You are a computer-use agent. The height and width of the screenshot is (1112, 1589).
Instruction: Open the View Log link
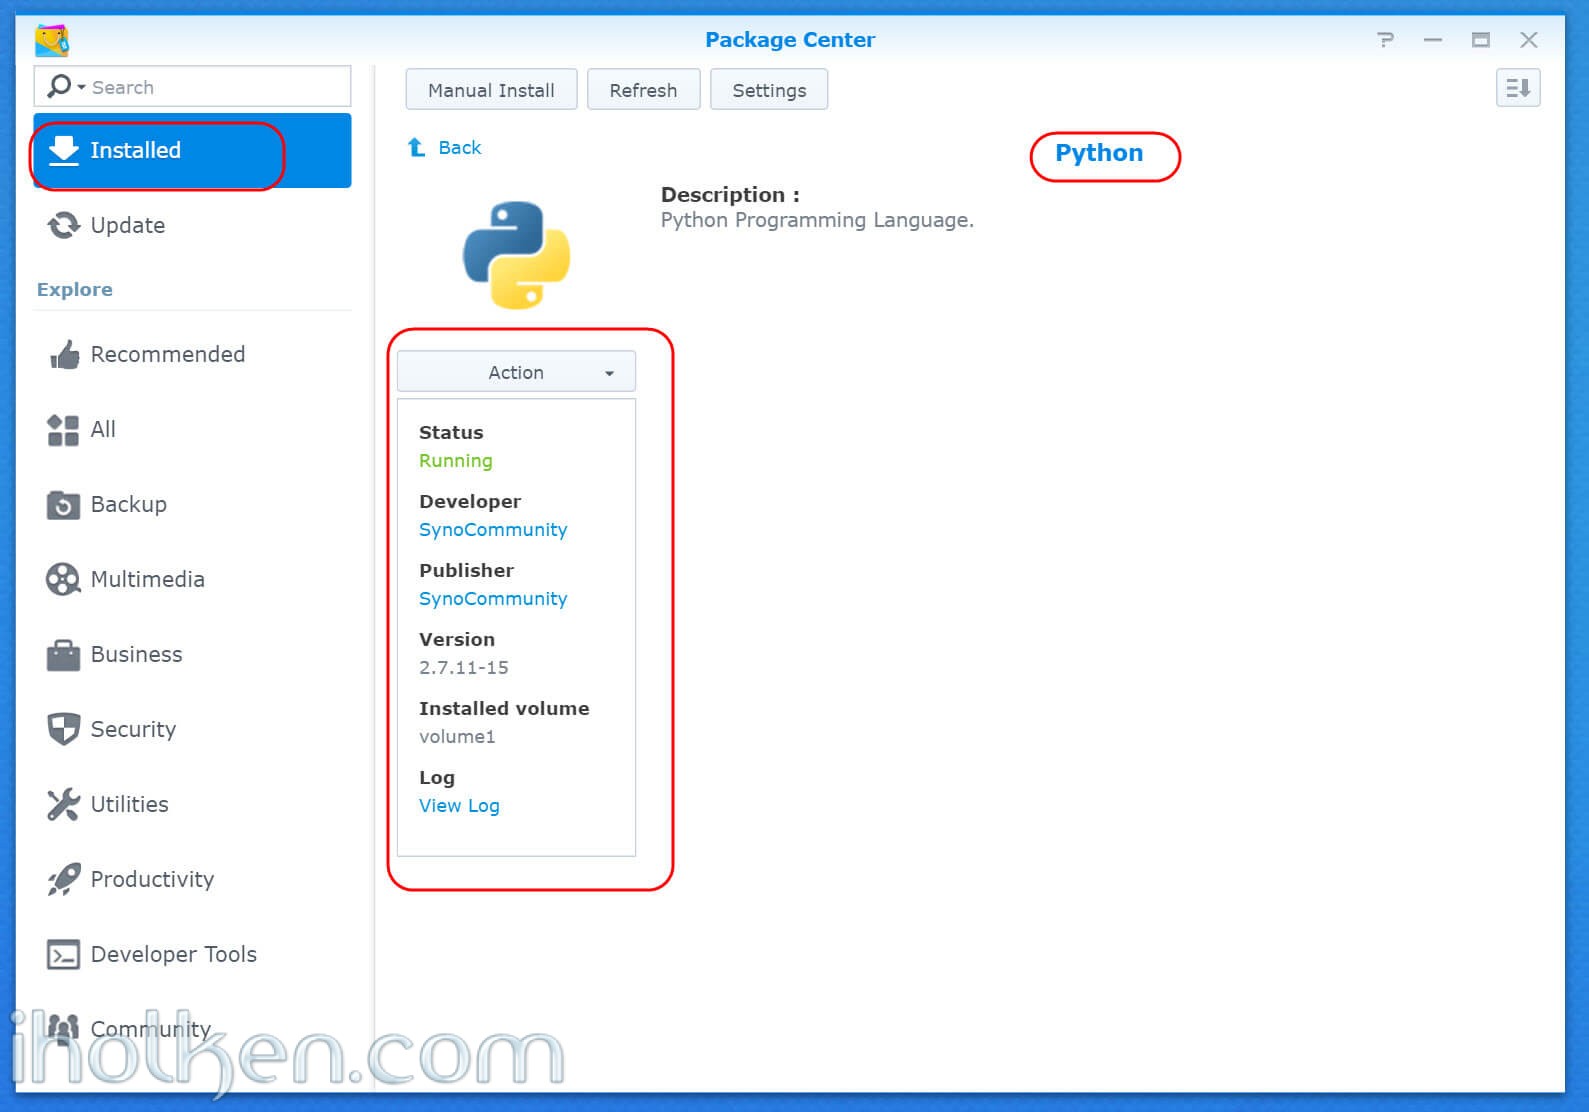point(459,805)
